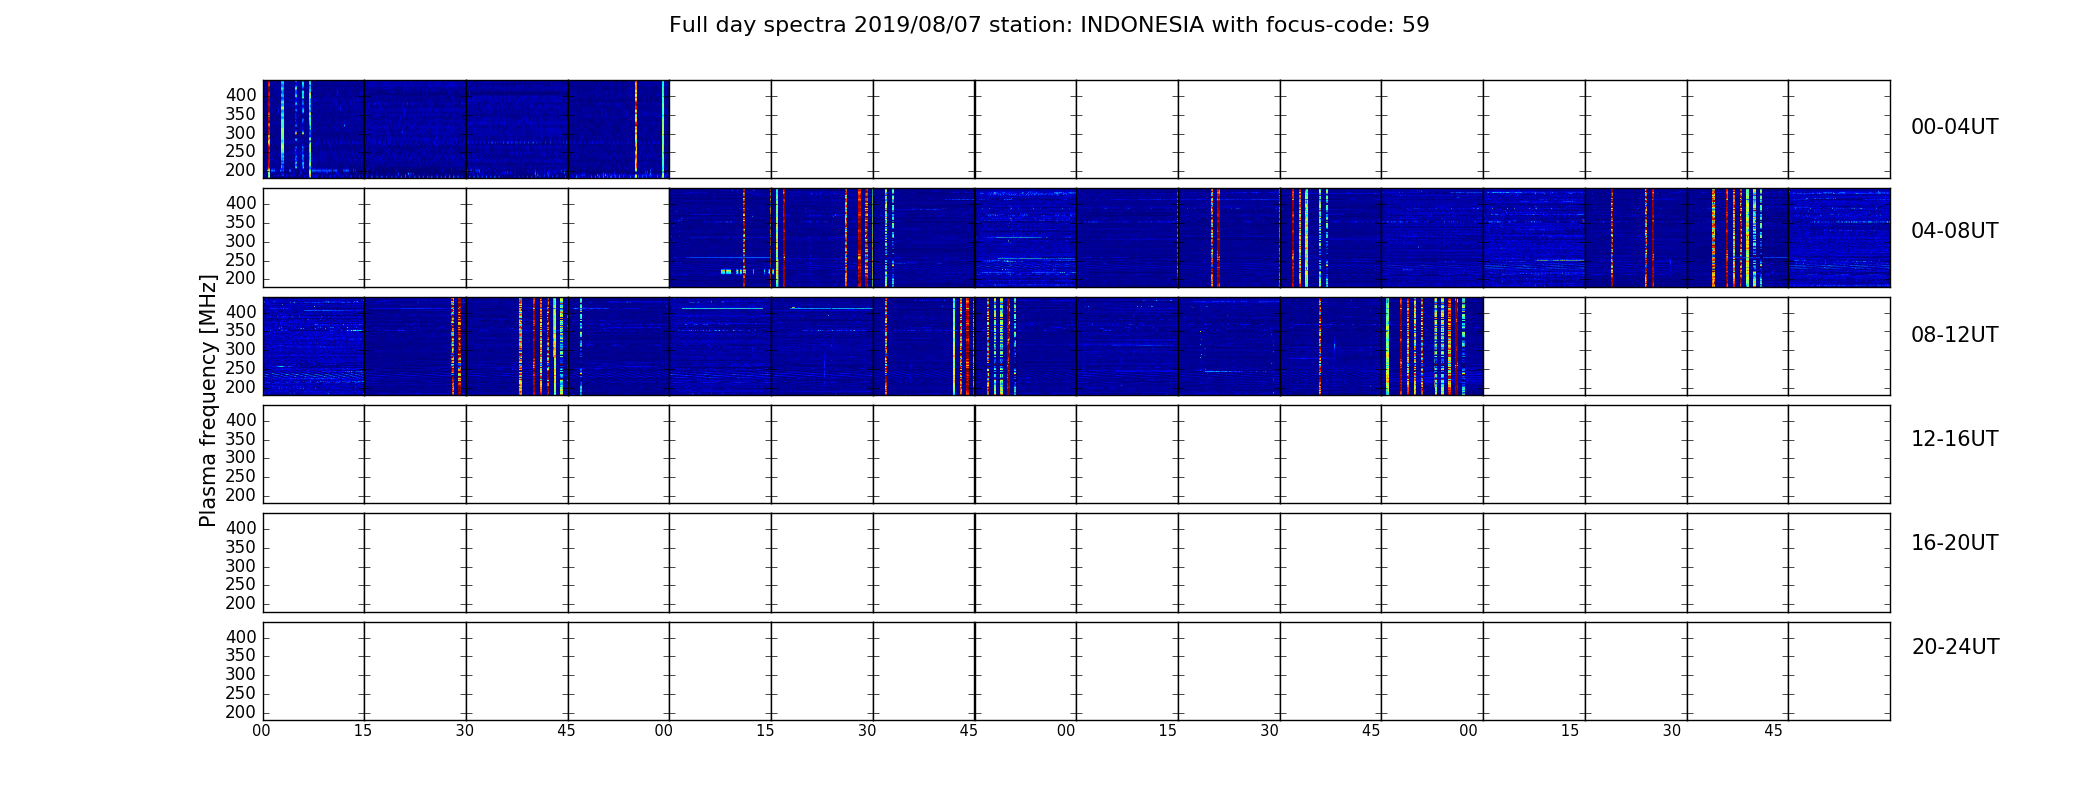Click the '20-24UT' row label
The image size is (2100, 800).
pos(1955,647)
